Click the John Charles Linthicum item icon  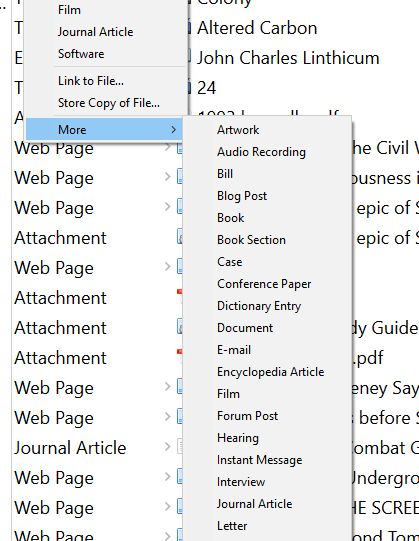tap(189, 57)
